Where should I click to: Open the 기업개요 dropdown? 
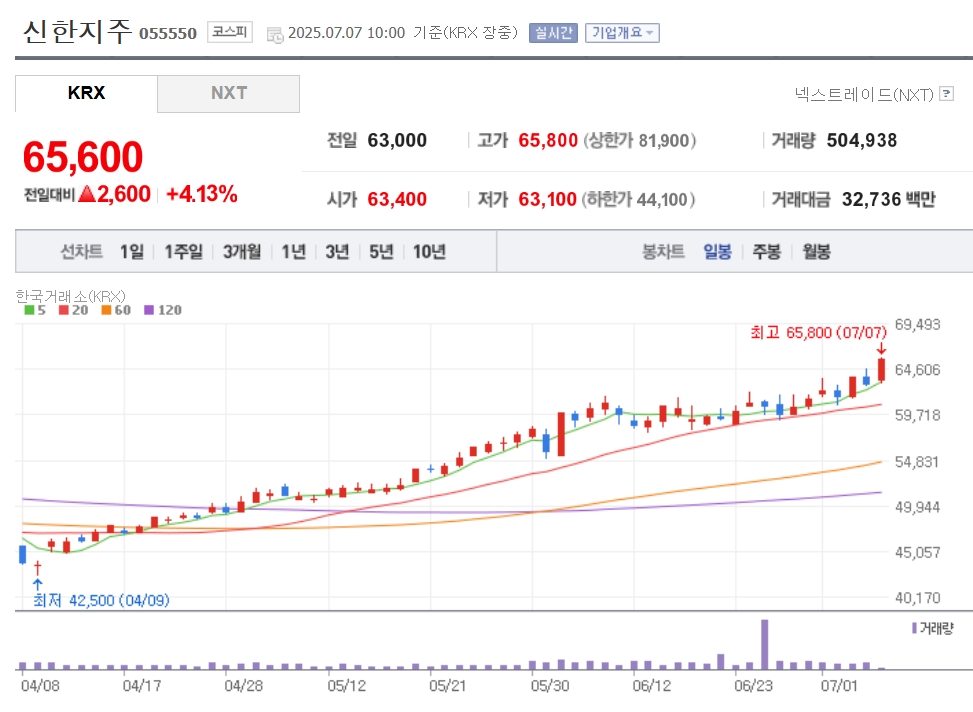[622, 33]
